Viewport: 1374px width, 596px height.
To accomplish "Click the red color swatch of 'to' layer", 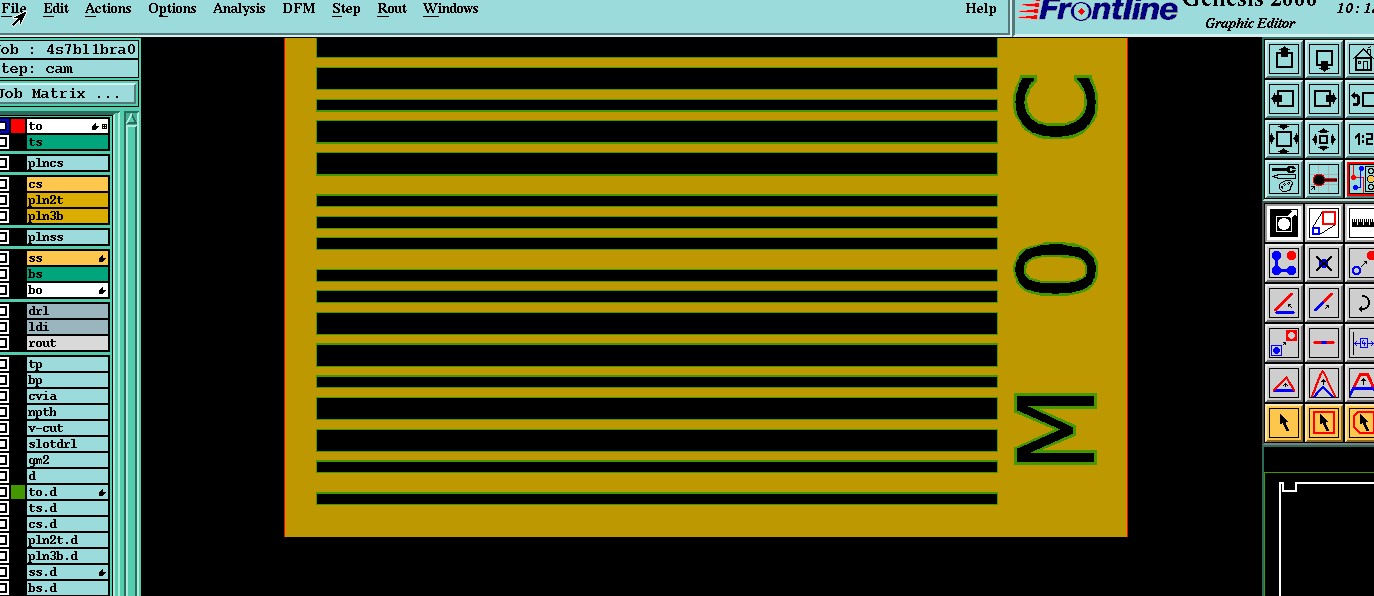I will [18, 126].
